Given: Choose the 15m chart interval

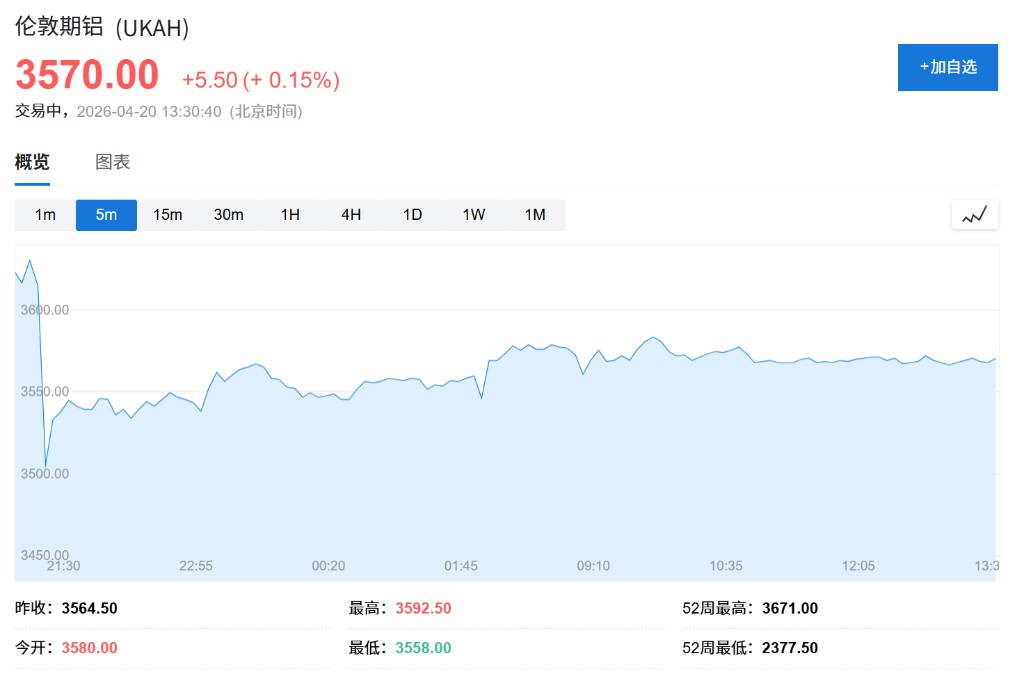Looking at the screenshot, I should click(167, 215).
